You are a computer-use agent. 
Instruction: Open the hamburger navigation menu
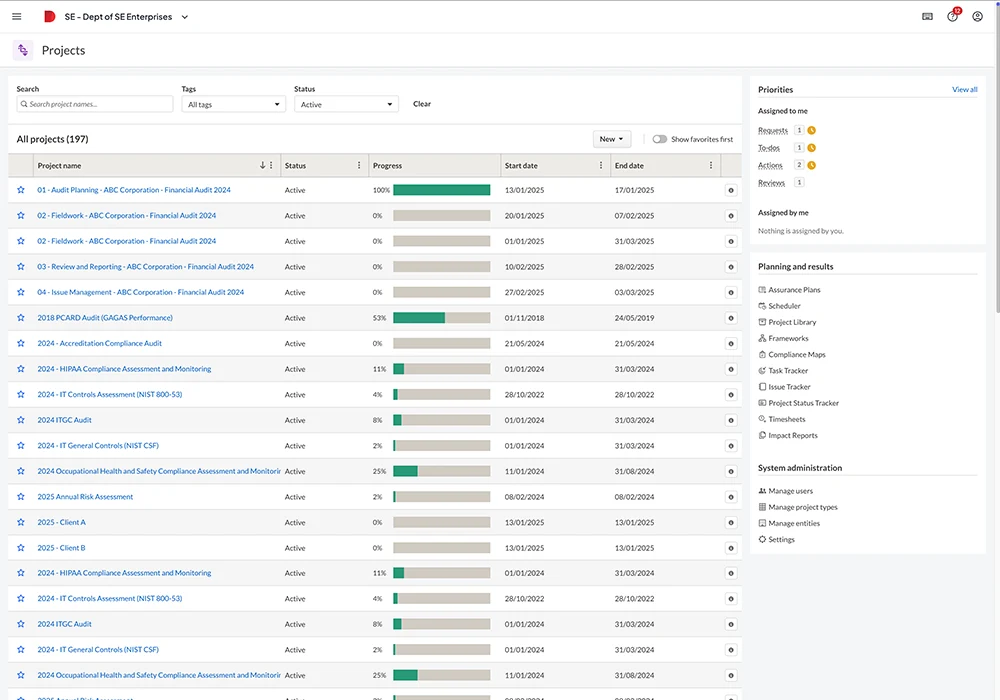click(16, 16)
